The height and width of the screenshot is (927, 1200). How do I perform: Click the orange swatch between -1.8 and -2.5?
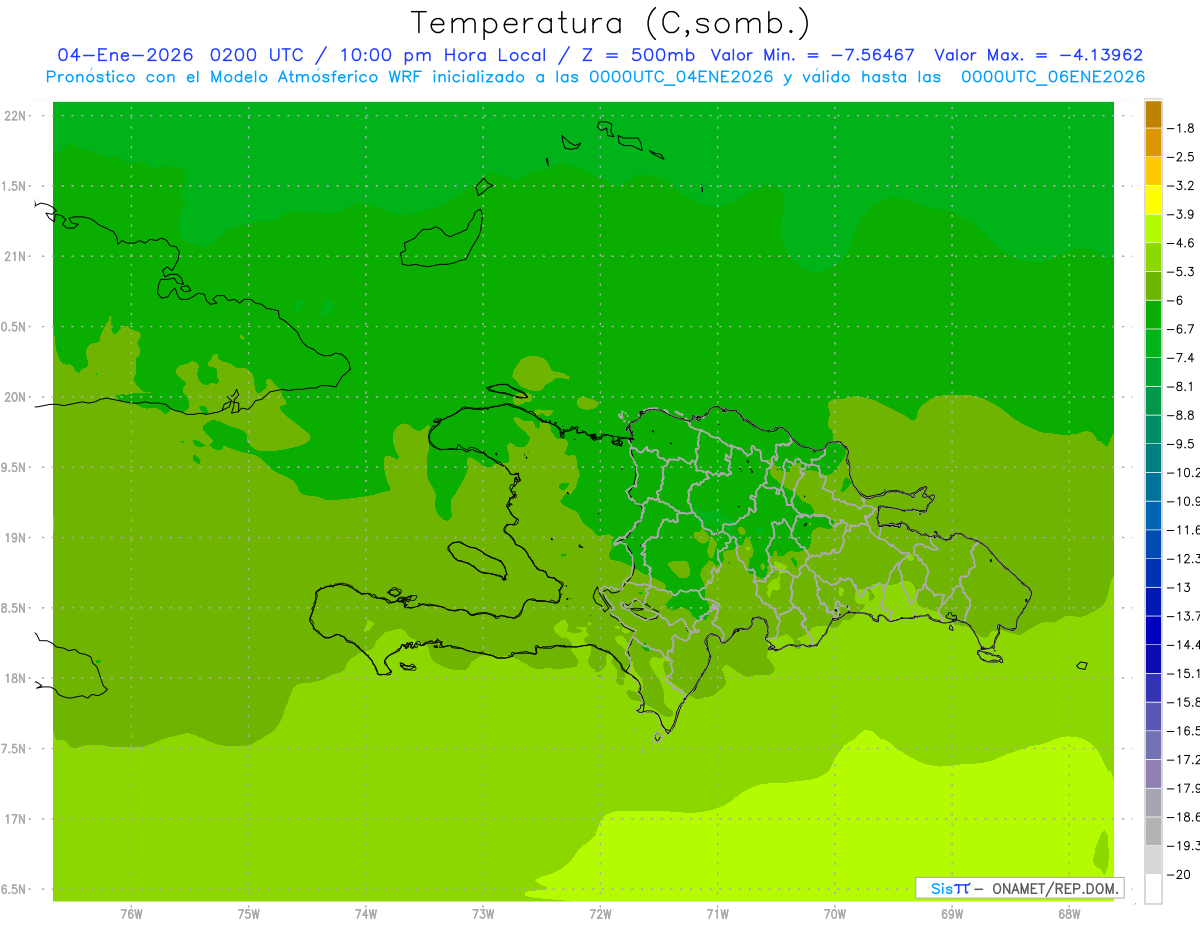(x=1153, y=142)
